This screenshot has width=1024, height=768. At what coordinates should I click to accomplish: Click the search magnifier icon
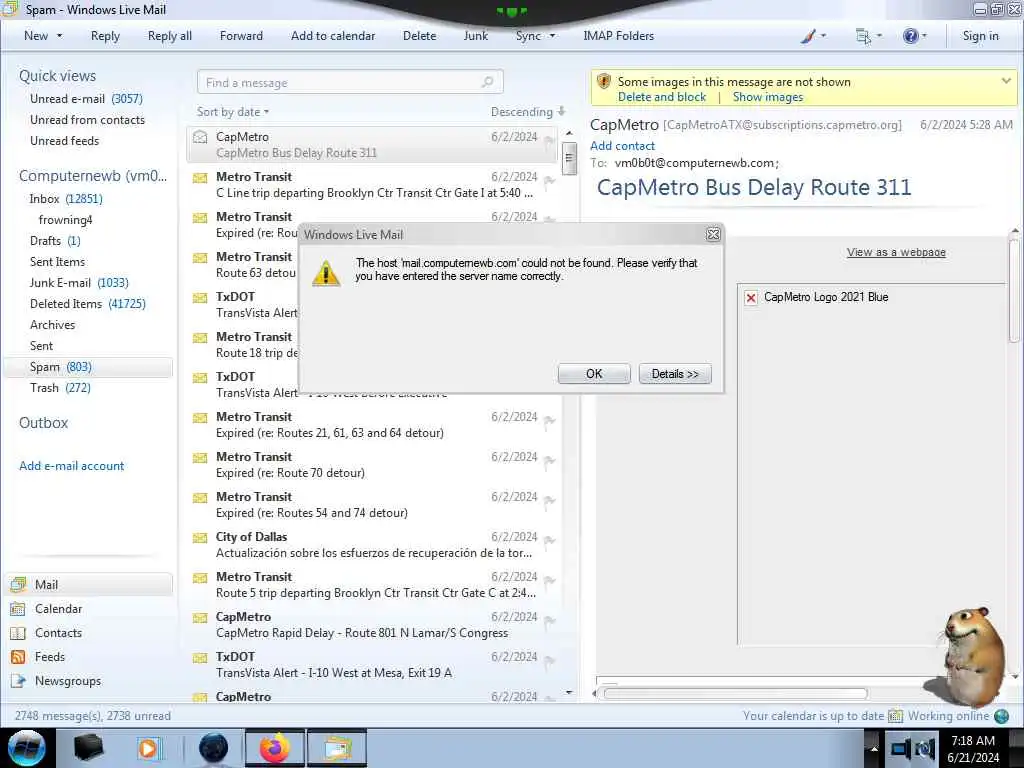click(x=487, y=82)
